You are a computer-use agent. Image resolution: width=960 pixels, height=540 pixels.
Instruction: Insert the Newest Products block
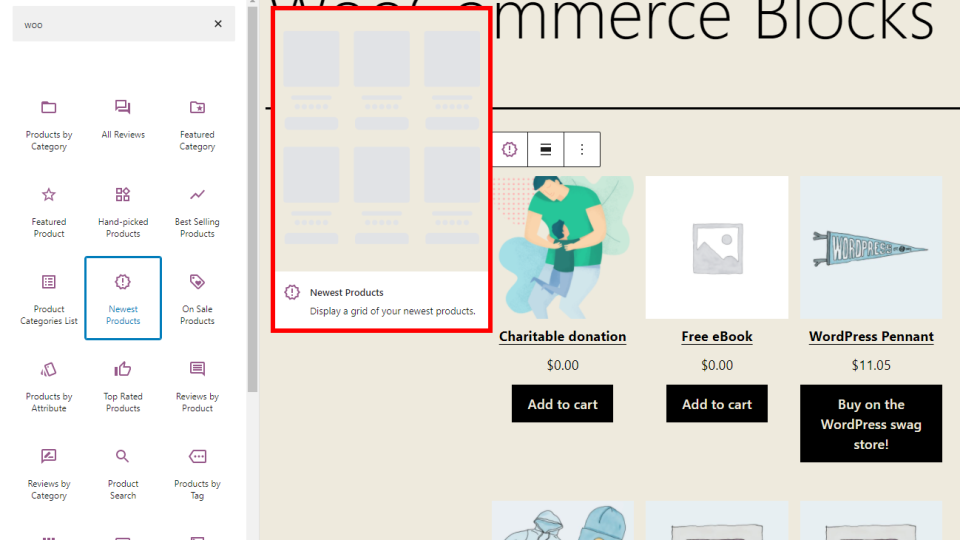[x=123, y=299]
